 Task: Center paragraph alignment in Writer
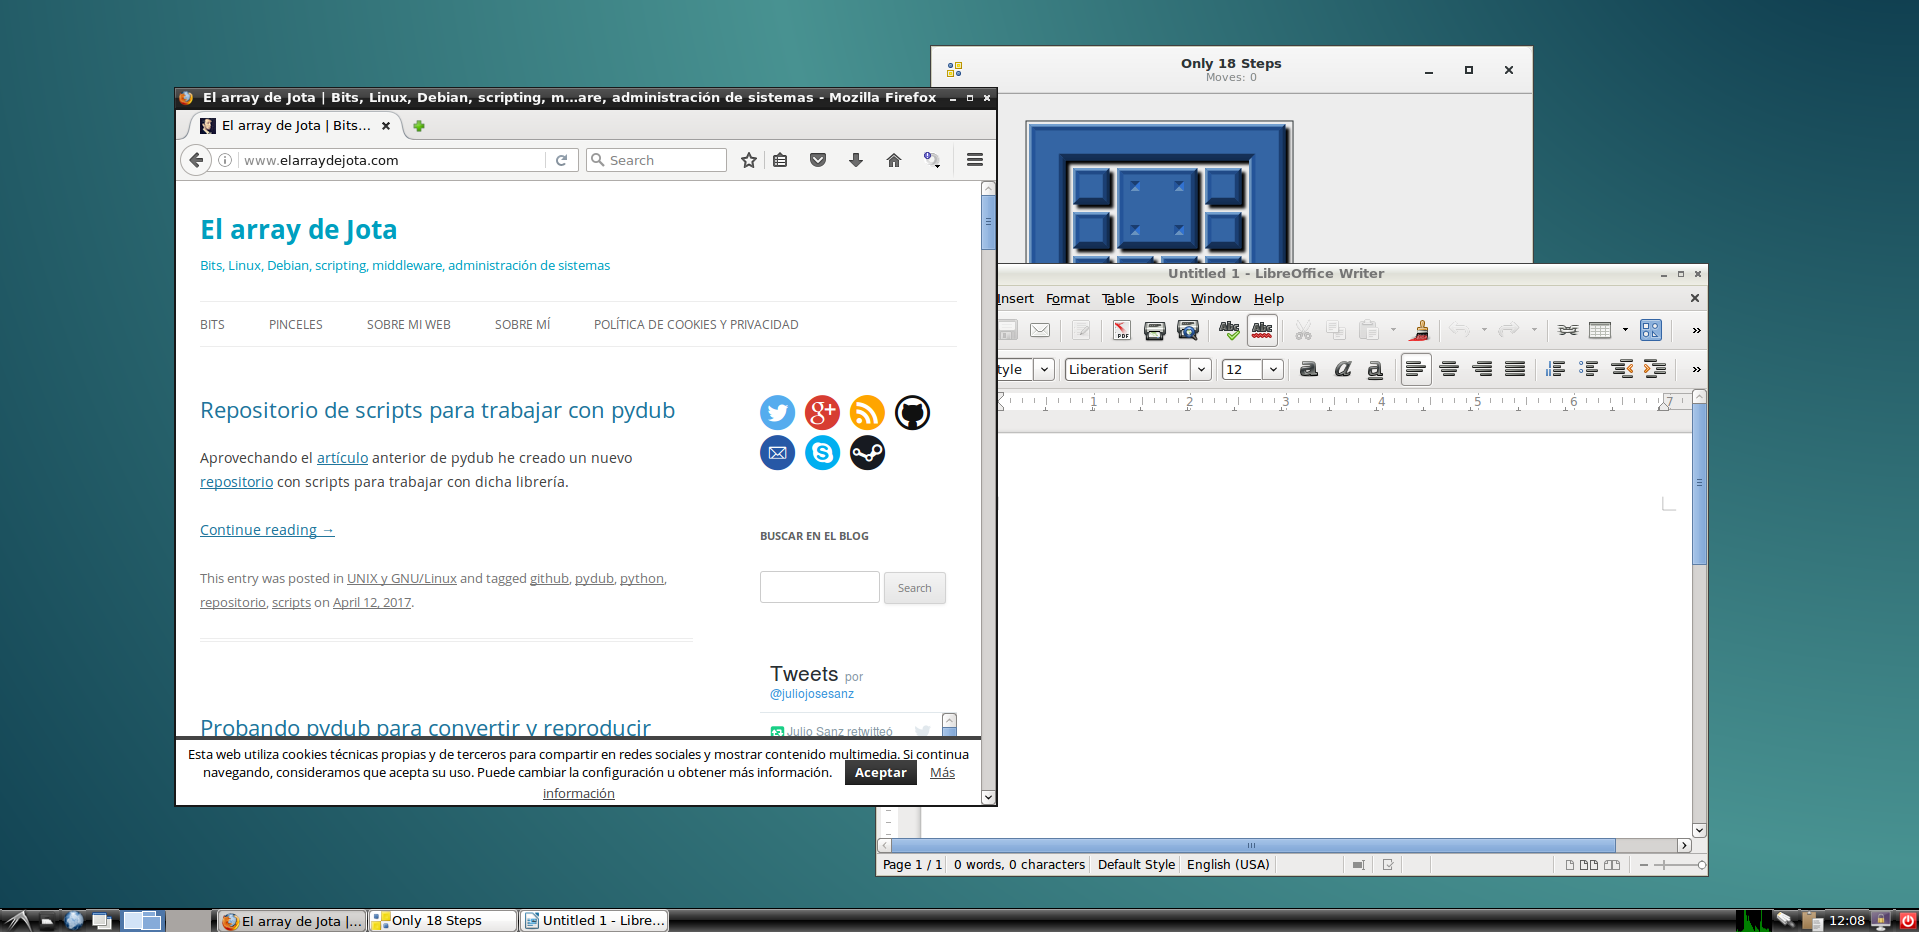(x=1449, y=369)
